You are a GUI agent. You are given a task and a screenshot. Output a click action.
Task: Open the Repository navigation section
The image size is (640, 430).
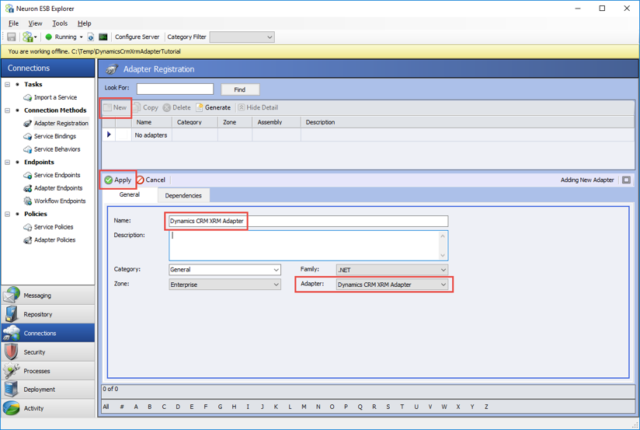(x=48, y=314)
